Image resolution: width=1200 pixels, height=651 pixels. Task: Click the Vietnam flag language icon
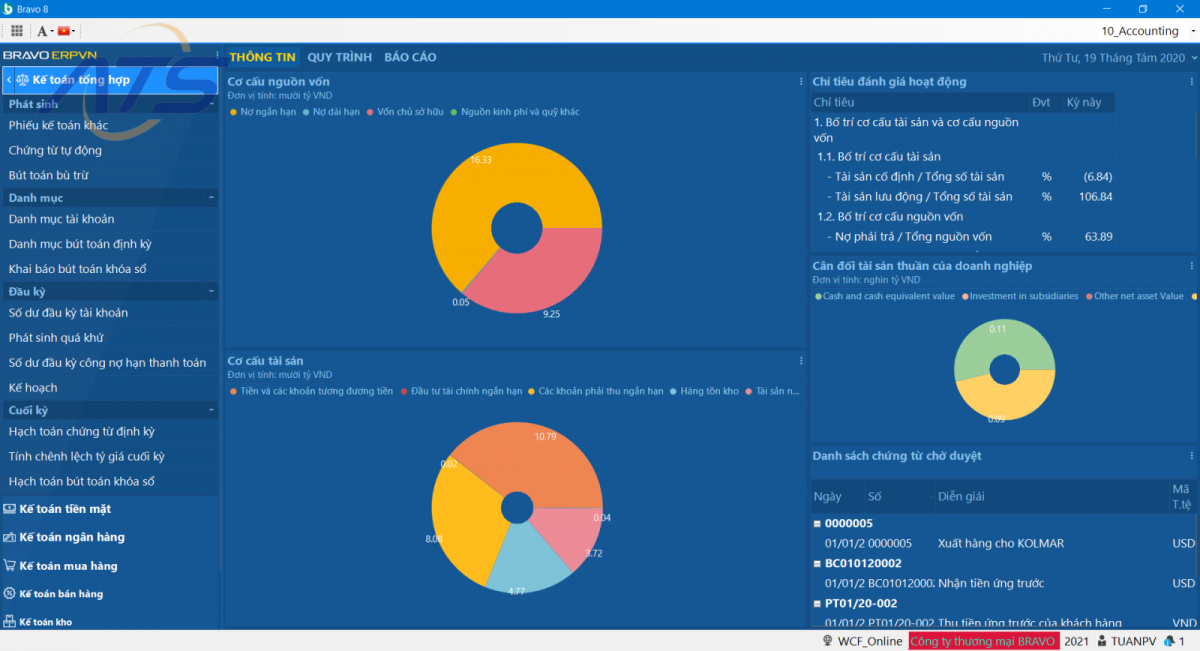[x=64, y=31]
